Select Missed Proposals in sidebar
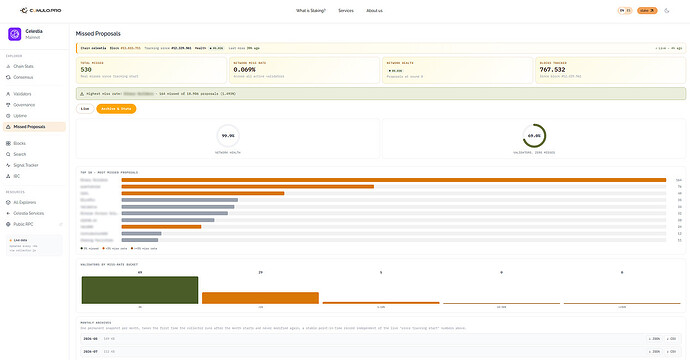The height and width of the screenshot is (360, 690). (34, 127)
